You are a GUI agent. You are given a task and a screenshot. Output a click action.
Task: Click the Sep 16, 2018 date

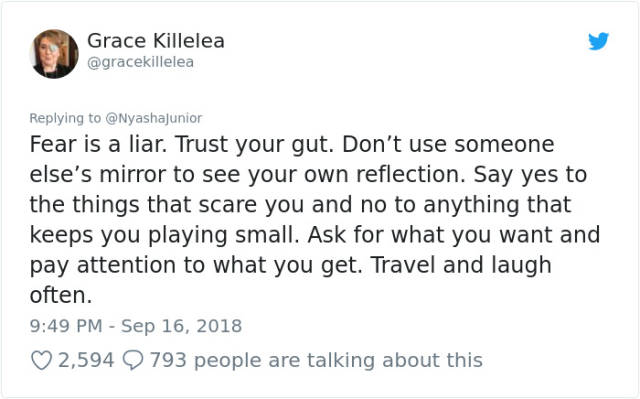pos(182,326)
